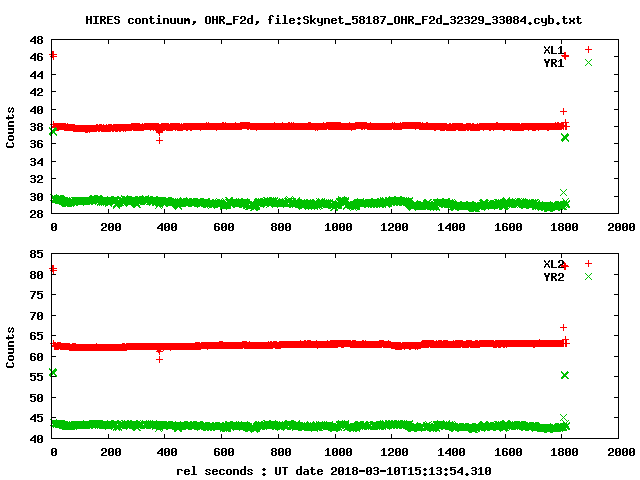Select the YR1 legend label

(x=553, y=63)
